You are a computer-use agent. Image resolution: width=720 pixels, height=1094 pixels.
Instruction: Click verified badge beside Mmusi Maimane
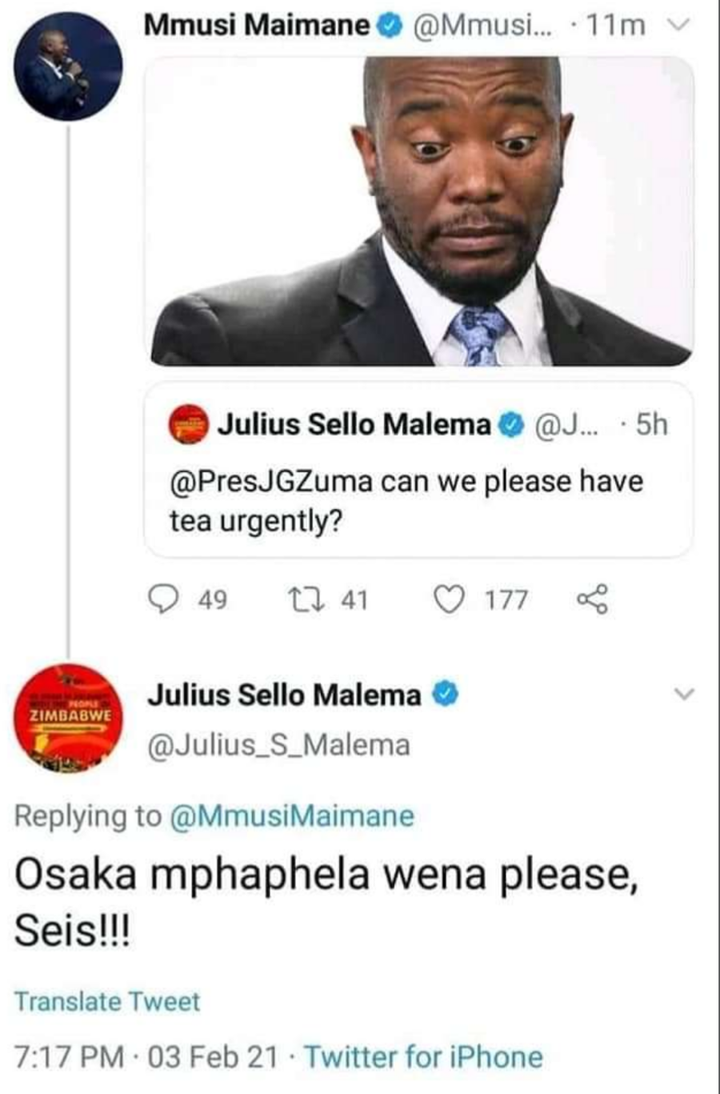pyautogui.click(x=389, y=27)
